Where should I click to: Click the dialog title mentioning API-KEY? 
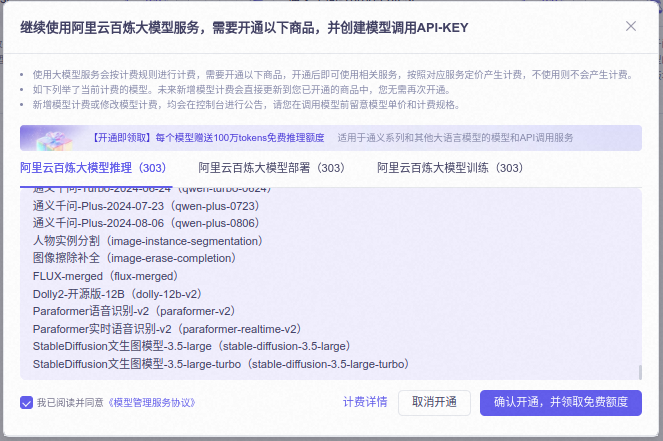pyautogui.click(x=244, y=28)
